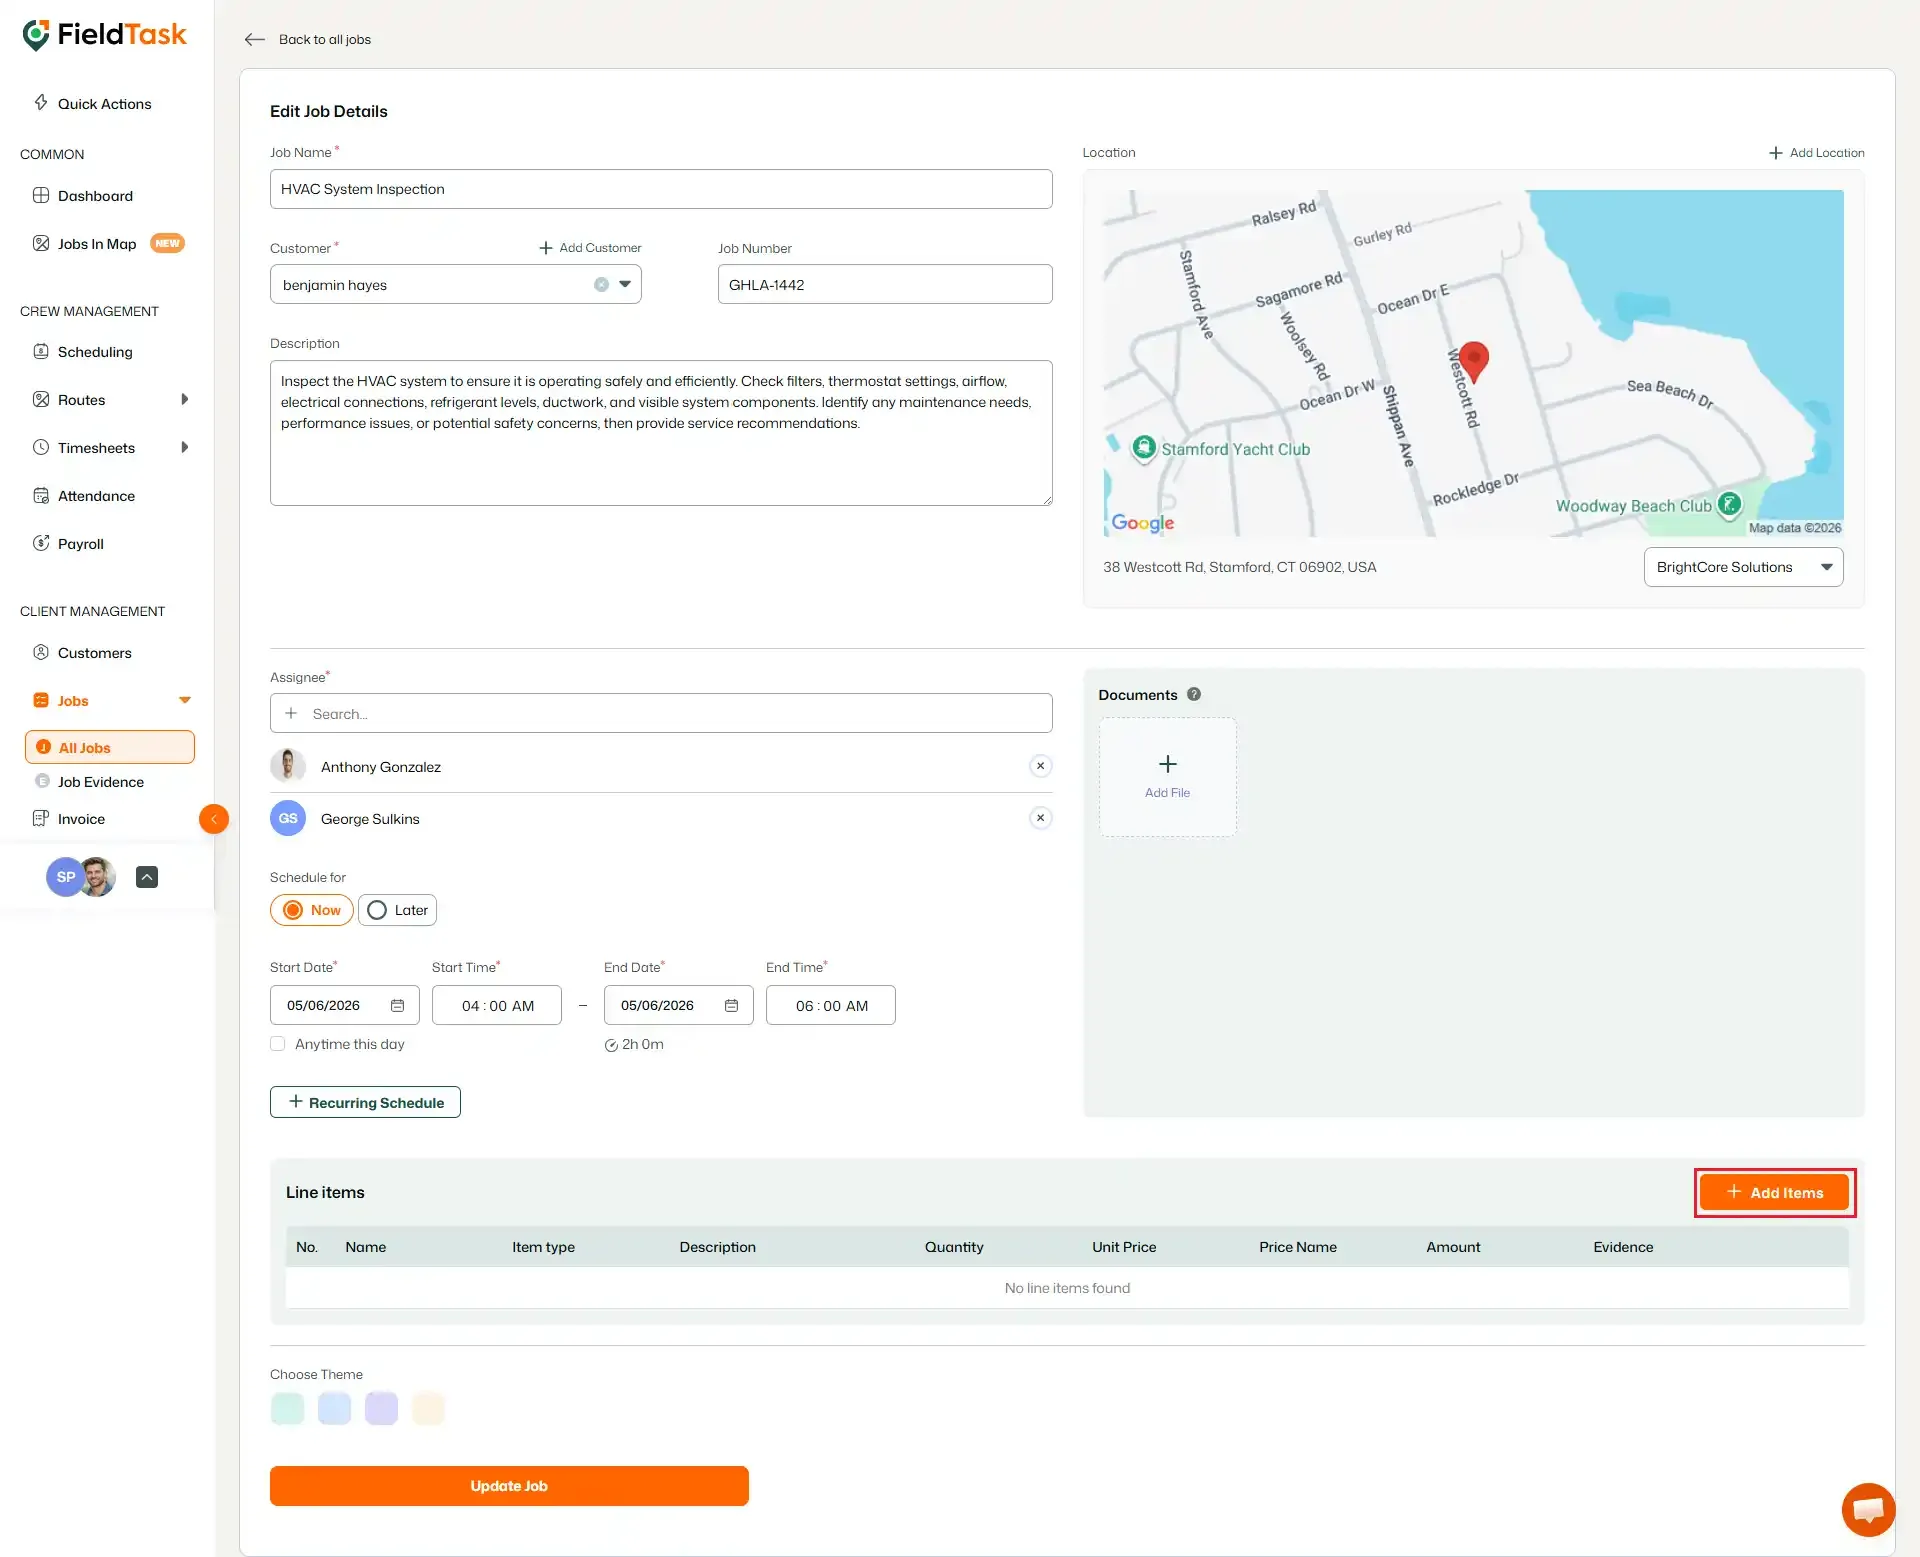Viewport: 1920px width, 1557px height.
Task: Remove assignee George Sulkins
Action: pyautogui.click(x=1041, y=818)
